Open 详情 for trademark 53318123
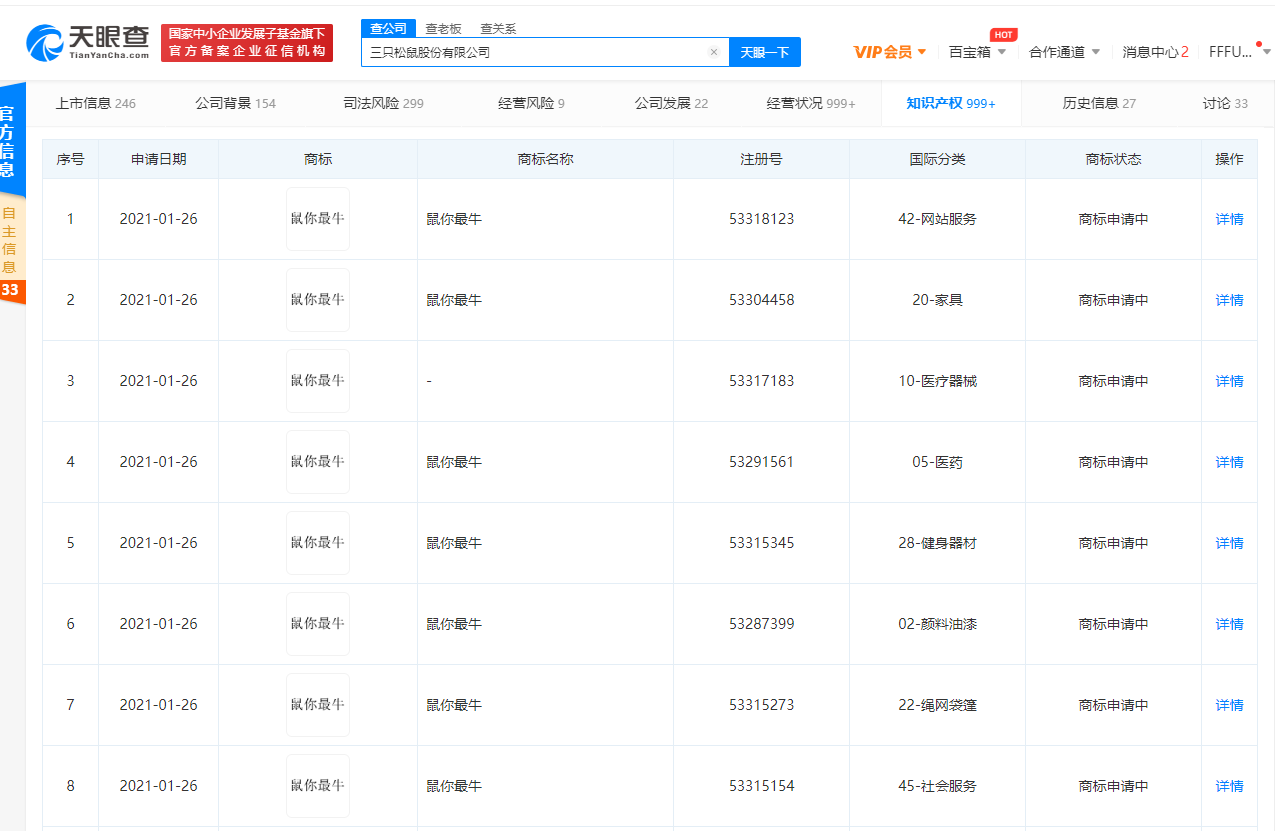Screen dimensions: 1275x831 tap(1229, 219)
